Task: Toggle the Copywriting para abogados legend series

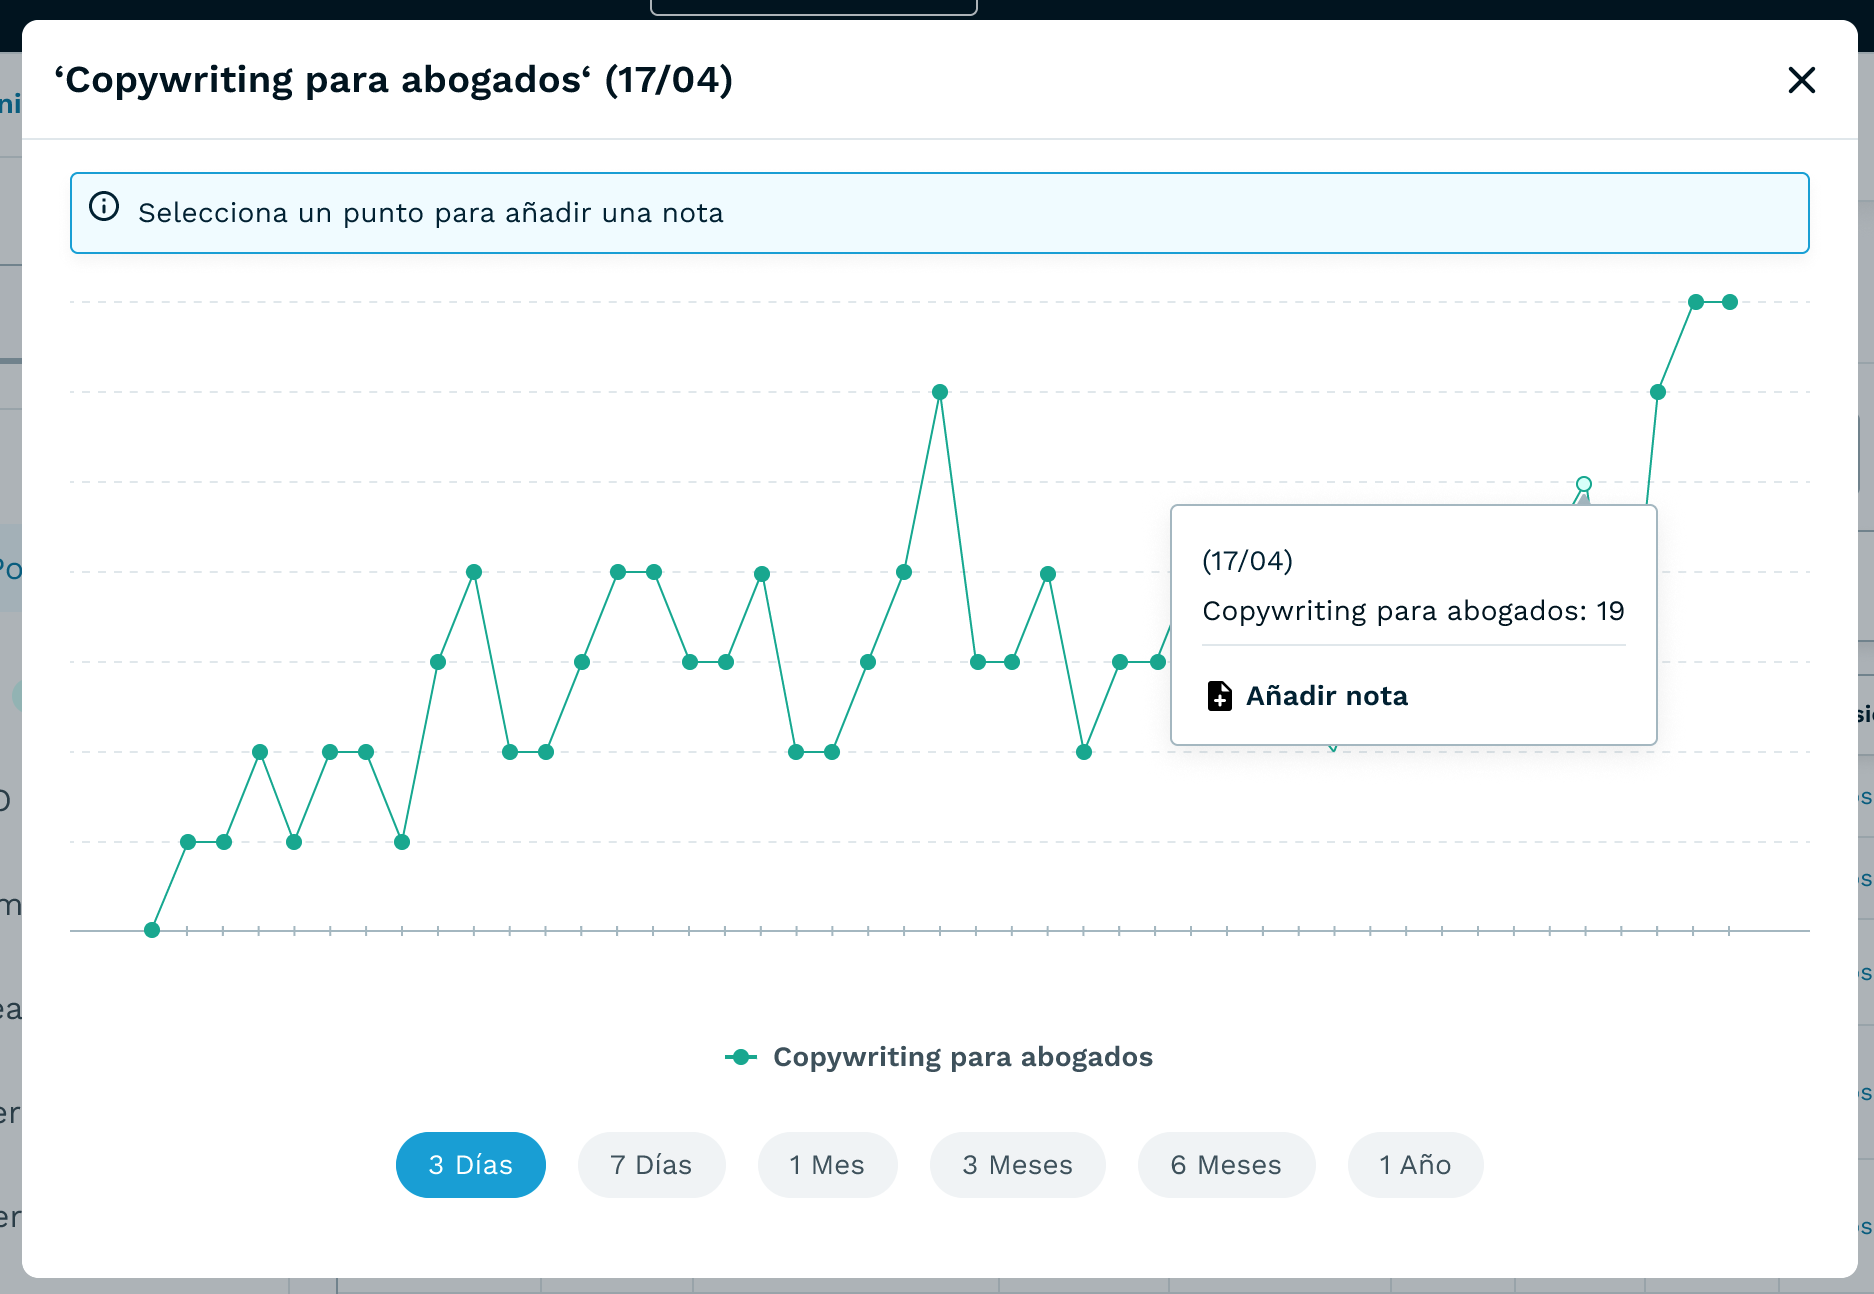Action: [962, 1057]
